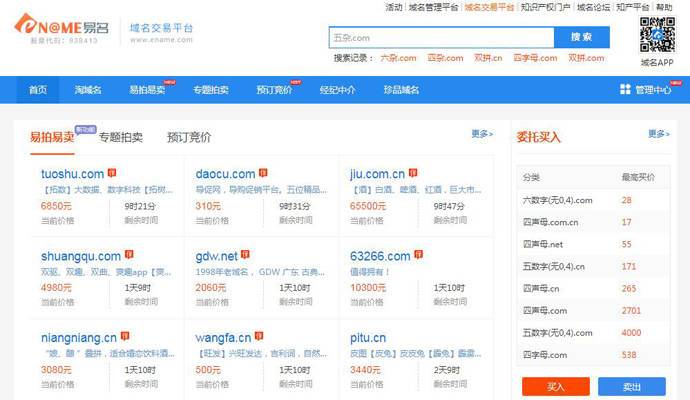Click the 6850元 price of tuoshu.com
Image resolution: width=690 pixels, height=400 pixels.
tap(56, 206)
